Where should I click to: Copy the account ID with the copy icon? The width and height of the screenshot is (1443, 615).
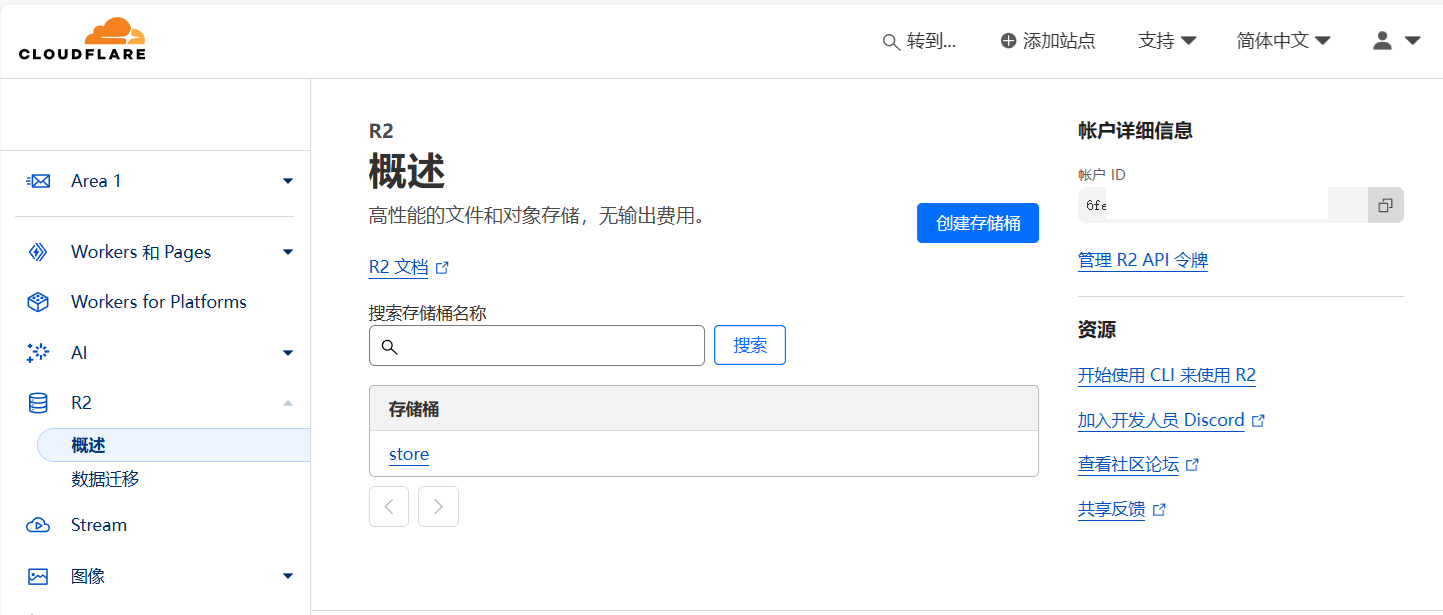(x=1386, y=205)
